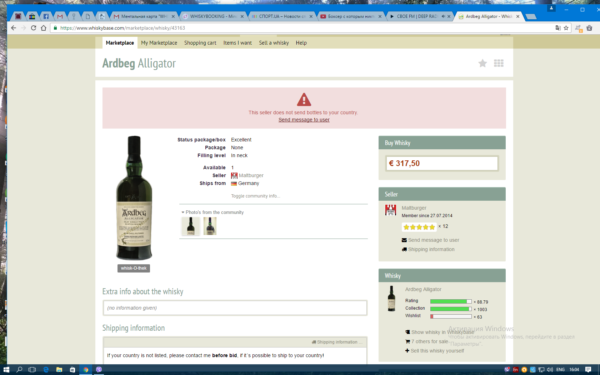
Task: Click the green Rating progress bar
Action: [451, 302]
